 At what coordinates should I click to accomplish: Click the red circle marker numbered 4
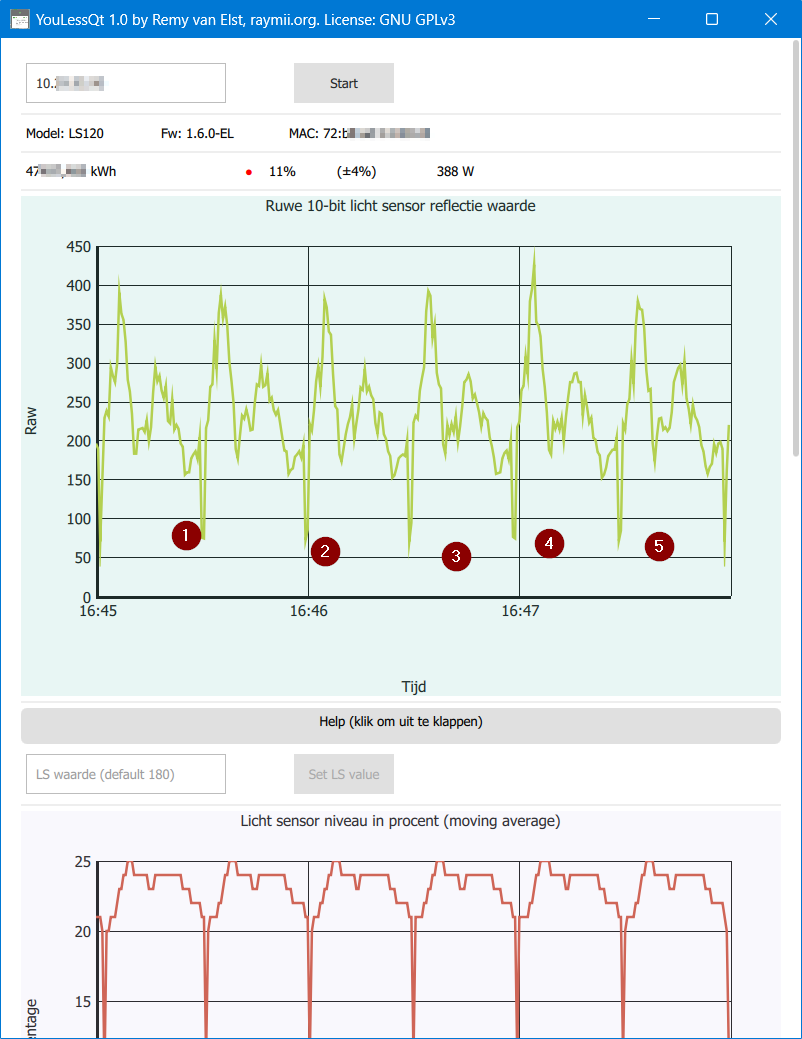[x=549, y=543]
